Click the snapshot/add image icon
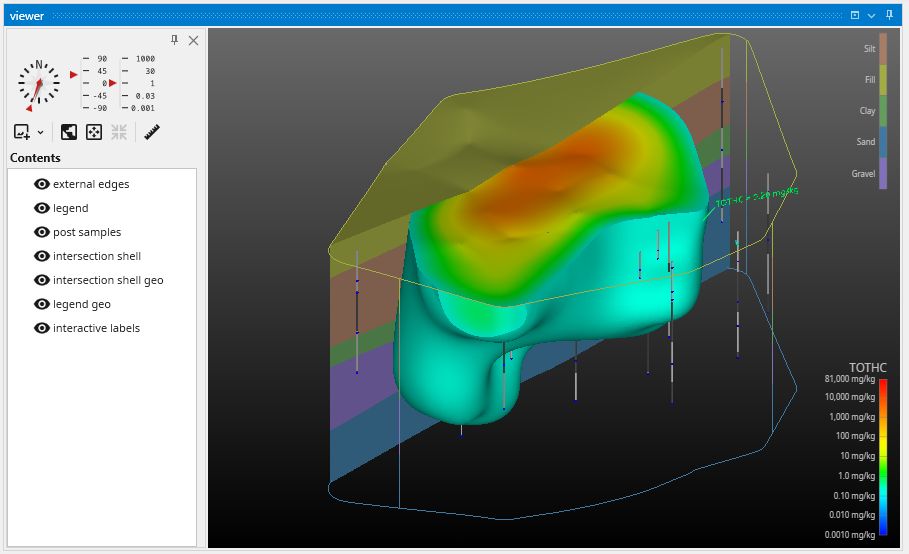The image size is (909, 554). (22, 132)
